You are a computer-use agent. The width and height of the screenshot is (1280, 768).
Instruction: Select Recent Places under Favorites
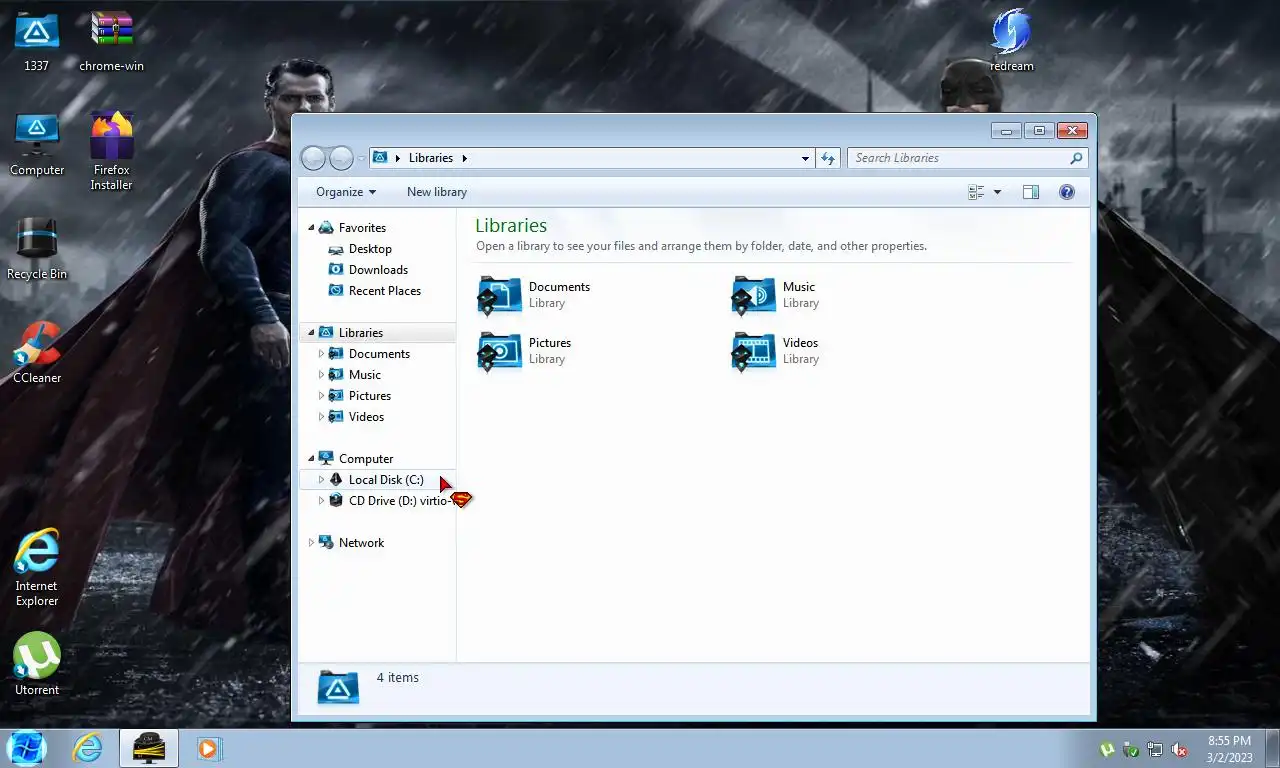pyautogui.click(x=385, y=291)
